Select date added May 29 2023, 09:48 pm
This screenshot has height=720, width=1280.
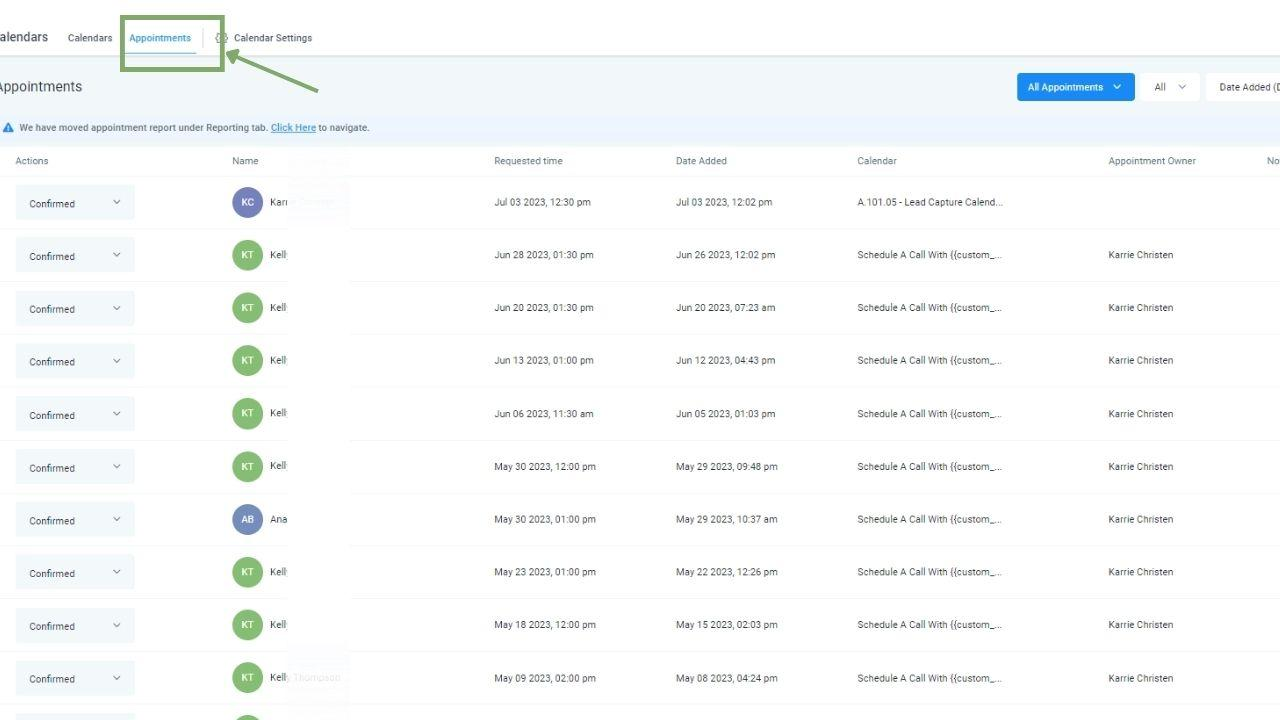tap(727, 467)
